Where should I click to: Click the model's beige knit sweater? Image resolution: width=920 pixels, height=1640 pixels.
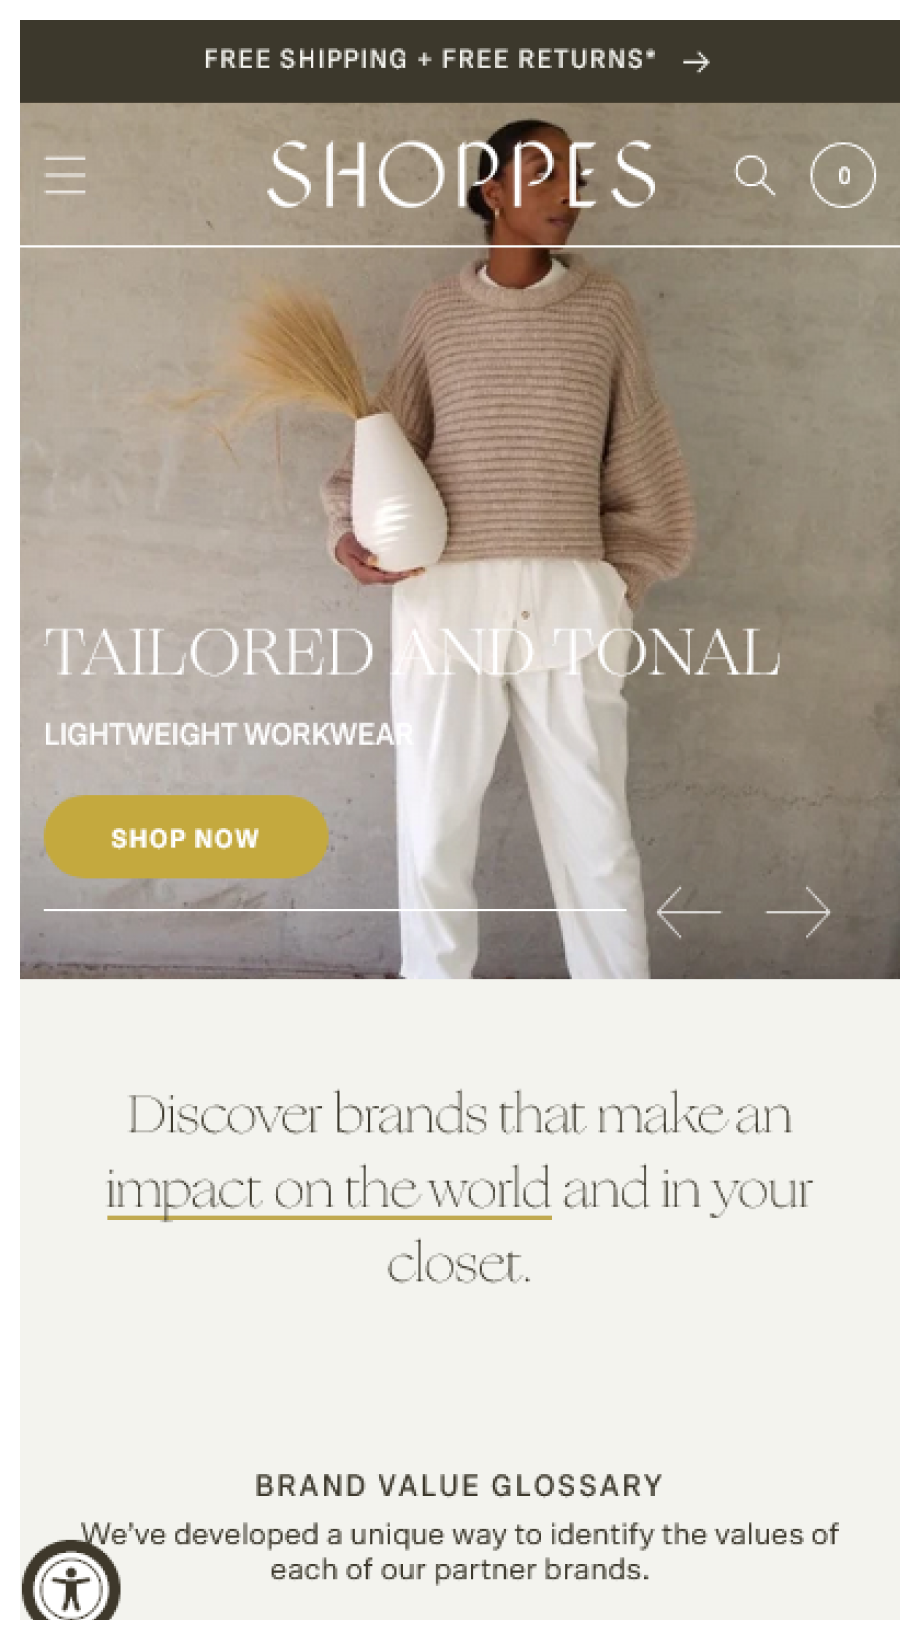point(530,420)
